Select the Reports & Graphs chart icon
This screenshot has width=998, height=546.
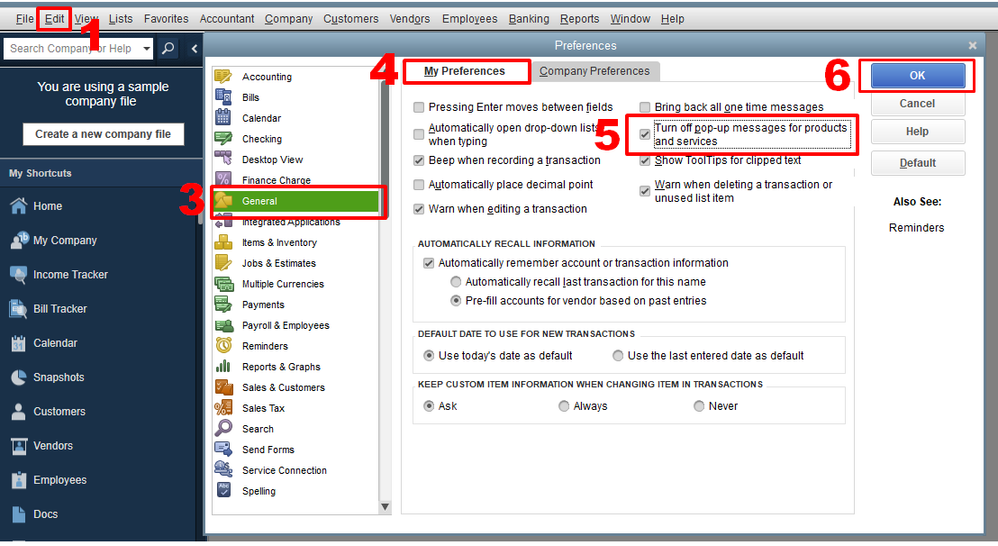pos(223,367)
